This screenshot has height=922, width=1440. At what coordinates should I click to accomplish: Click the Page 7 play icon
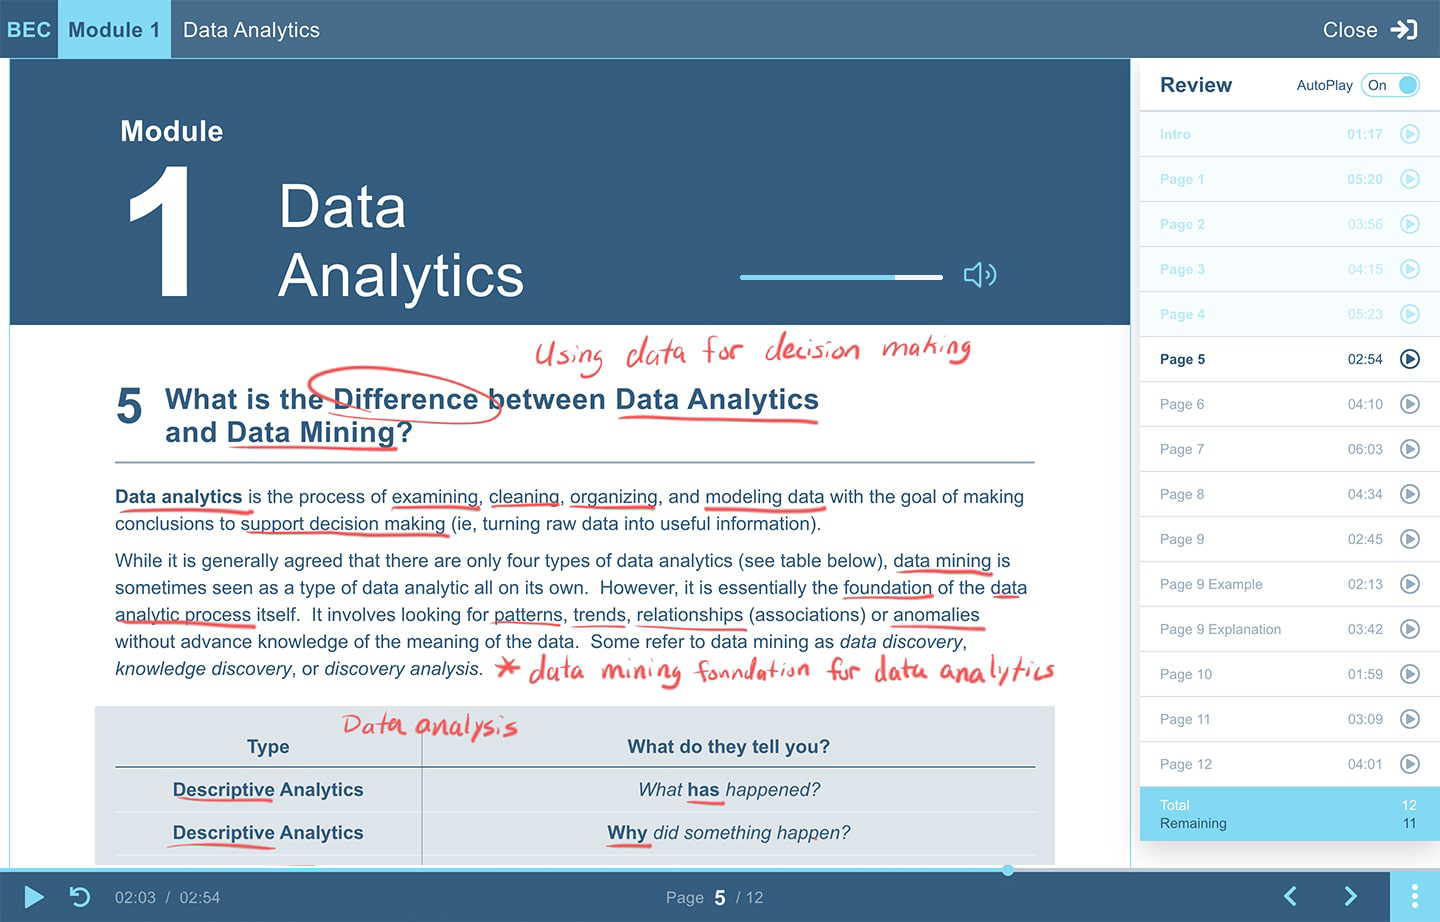tap(1410, 449)
